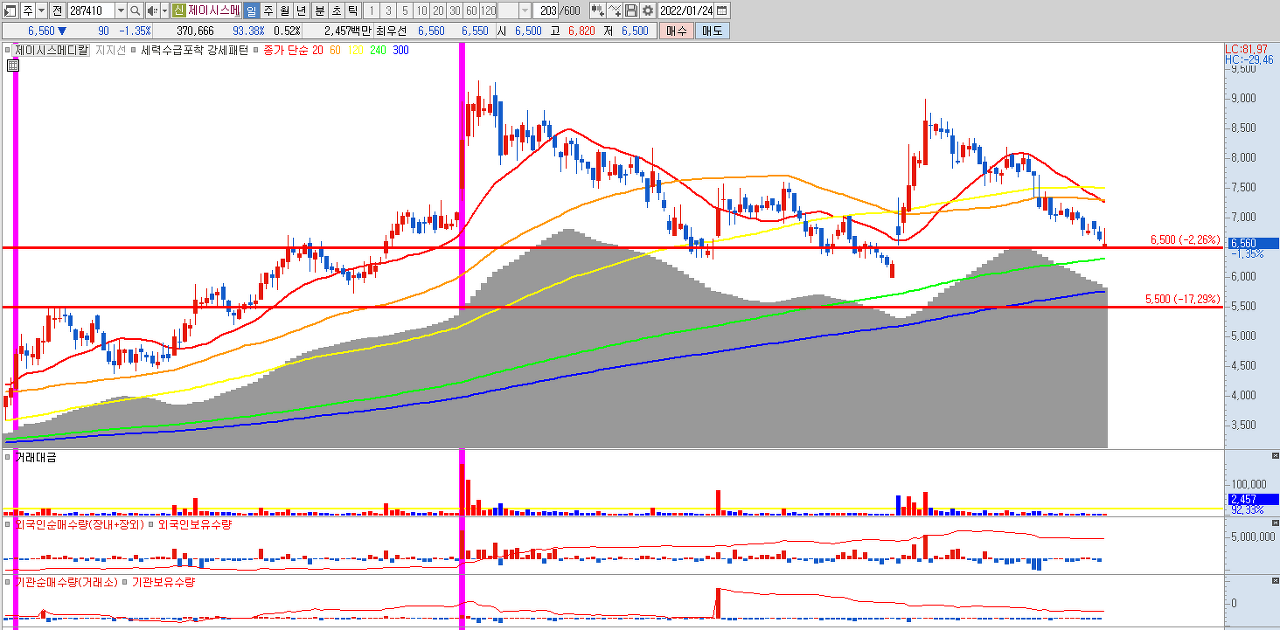
Task: Open chart settings gear icon
Action: pos(648,11)
